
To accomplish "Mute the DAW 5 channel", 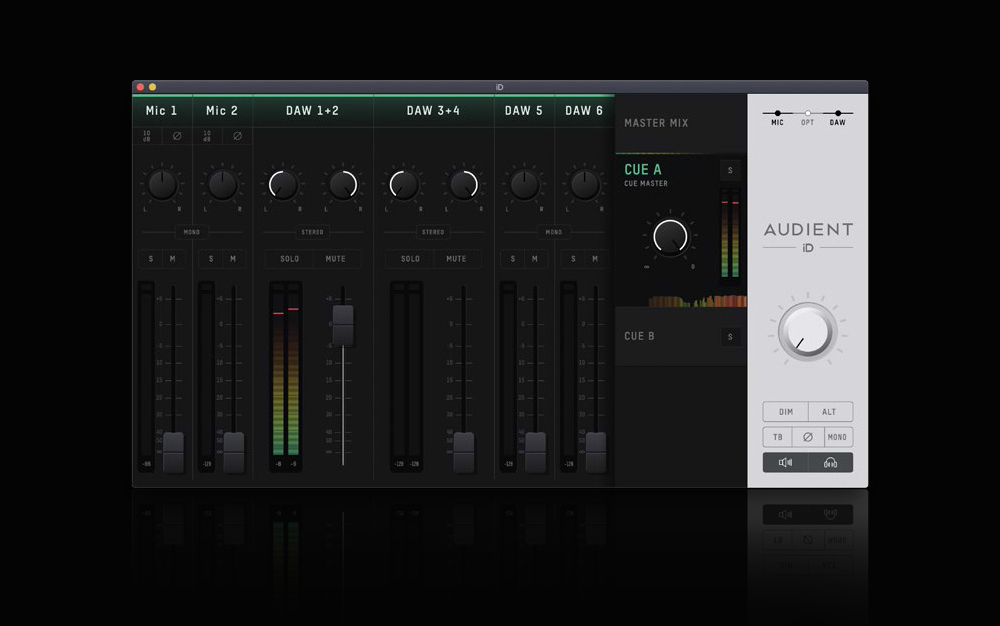I will (535, 259).
